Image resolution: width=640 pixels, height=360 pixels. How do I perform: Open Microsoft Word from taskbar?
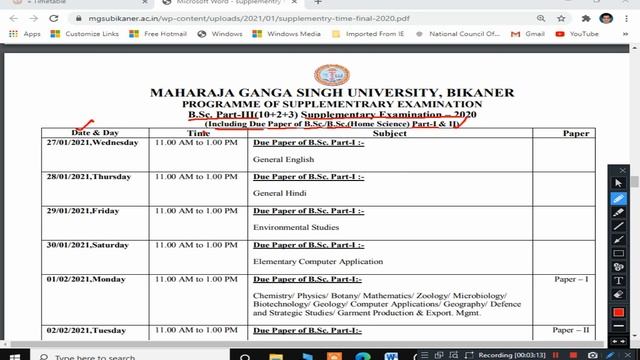click(x=391, y=356)
